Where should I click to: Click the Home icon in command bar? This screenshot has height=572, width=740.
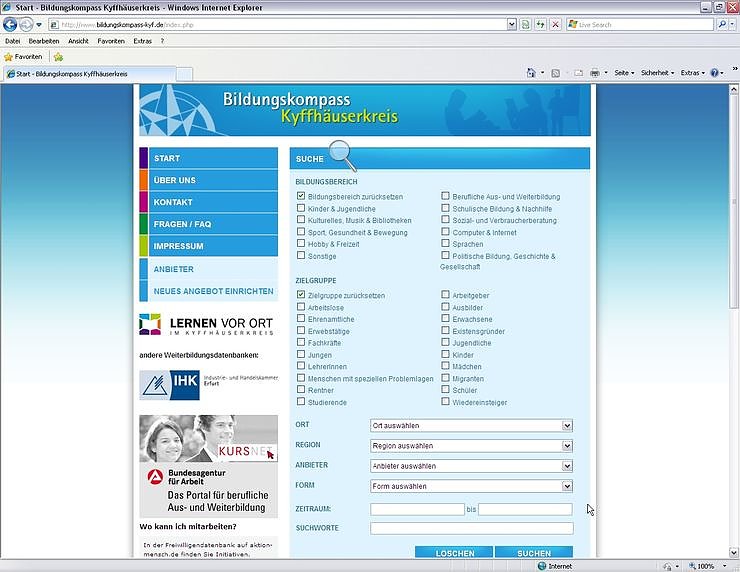pos(531,73)
